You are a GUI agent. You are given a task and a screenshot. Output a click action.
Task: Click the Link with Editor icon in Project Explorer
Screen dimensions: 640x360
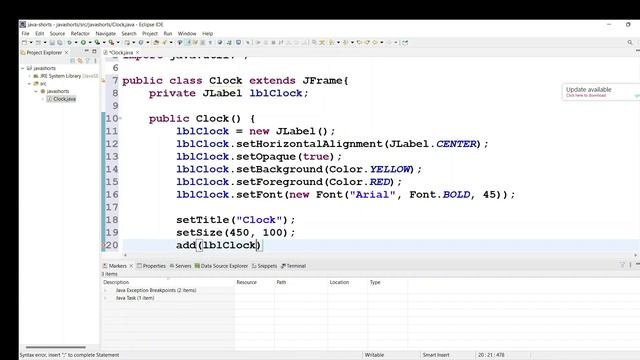[80, 61]
